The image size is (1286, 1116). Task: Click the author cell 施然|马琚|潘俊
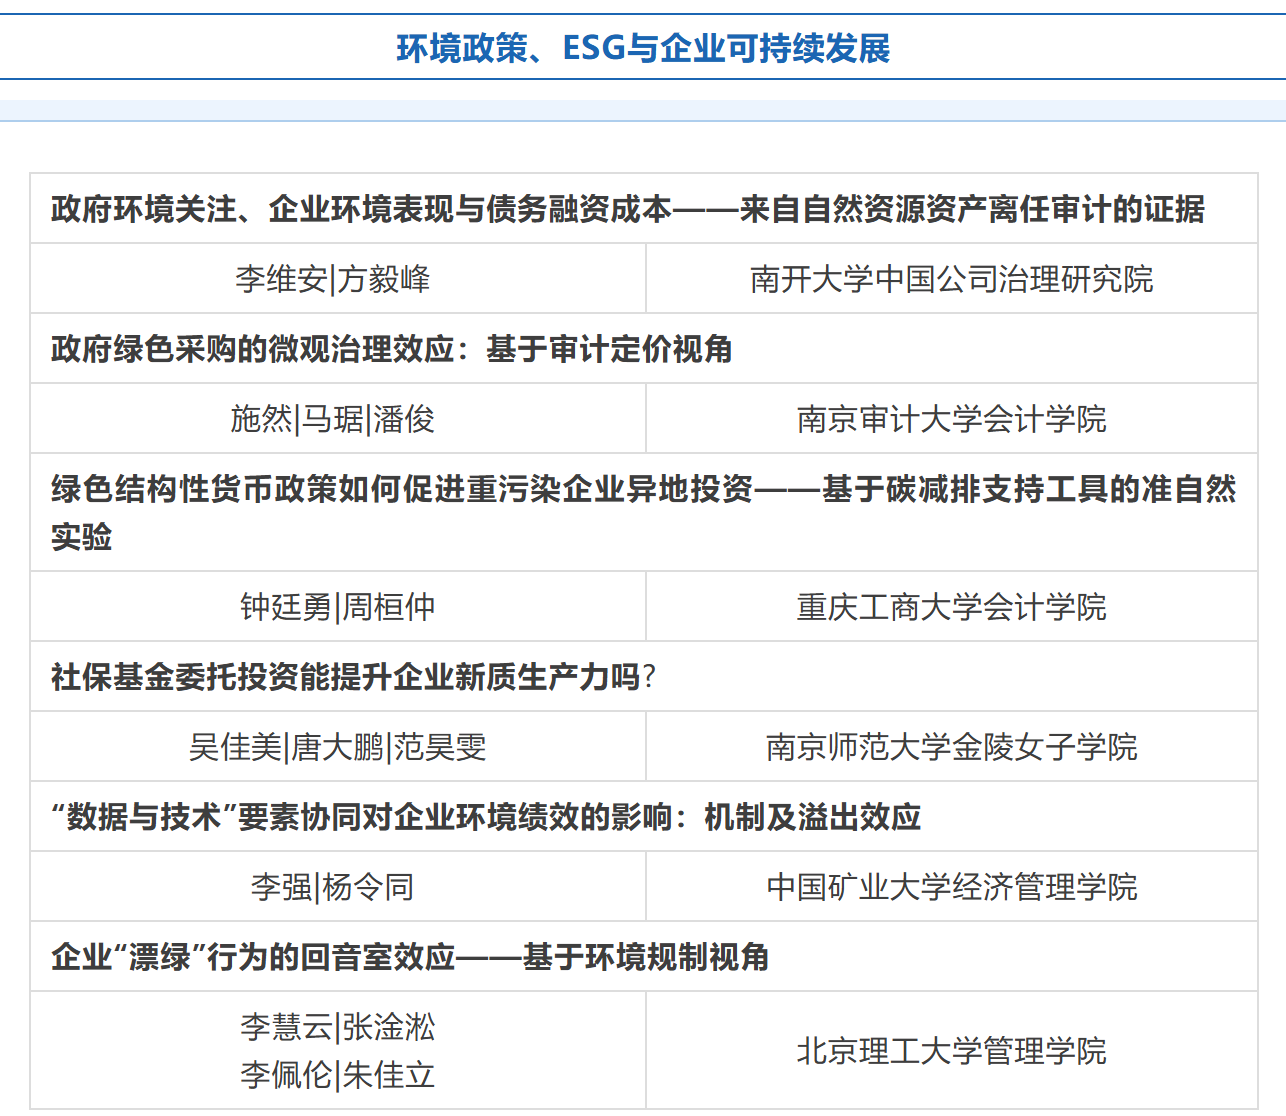tap(333, 419)
